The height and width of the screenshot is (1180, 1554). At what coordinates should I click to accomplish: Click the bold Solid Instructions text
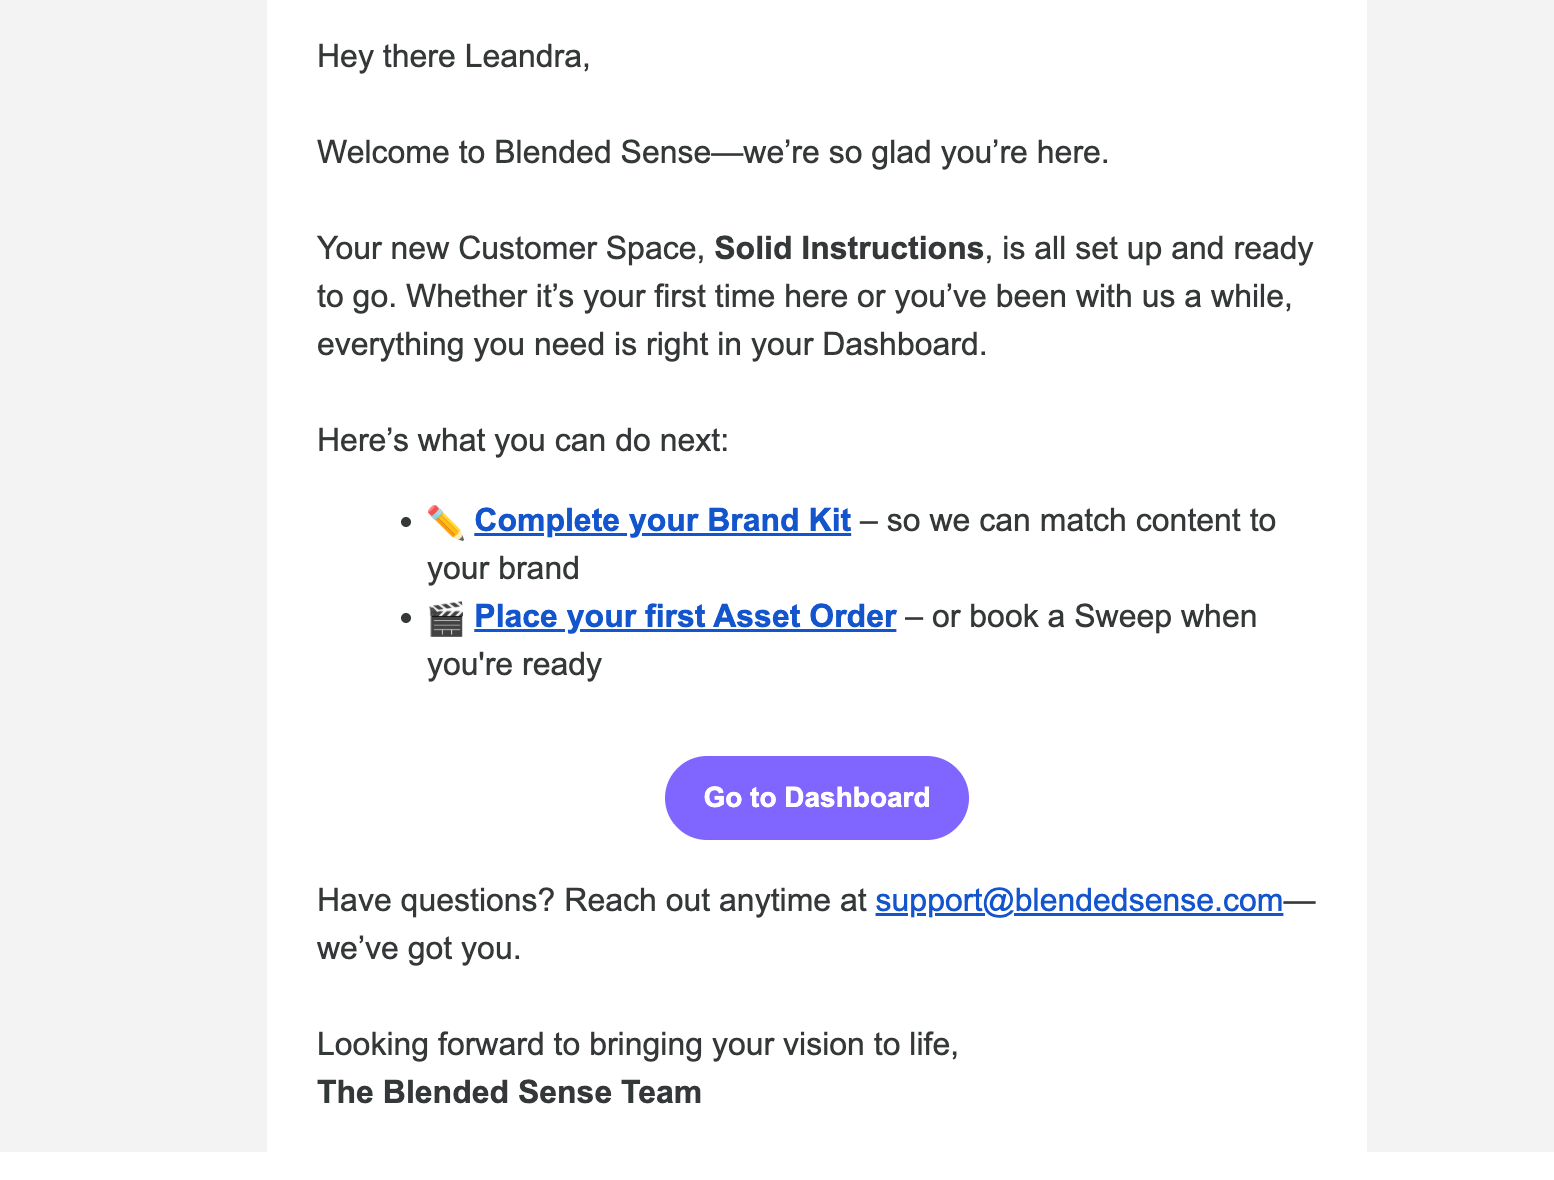(848, 249)
